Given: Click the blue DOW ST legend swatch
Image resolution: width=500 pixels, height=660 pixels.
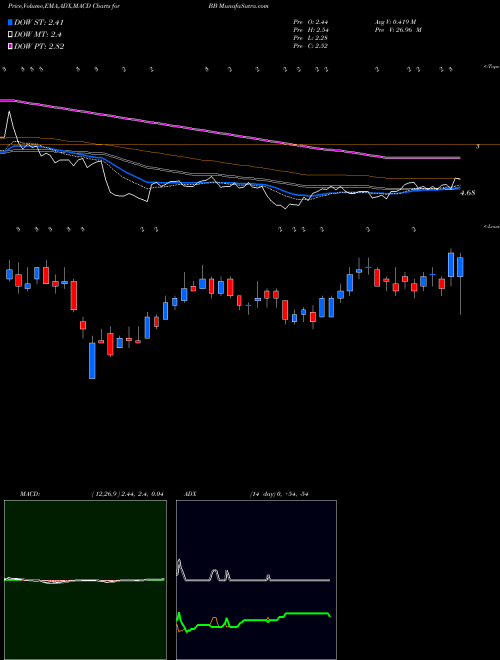Looking at the screenshot, I should coord(10,22).
